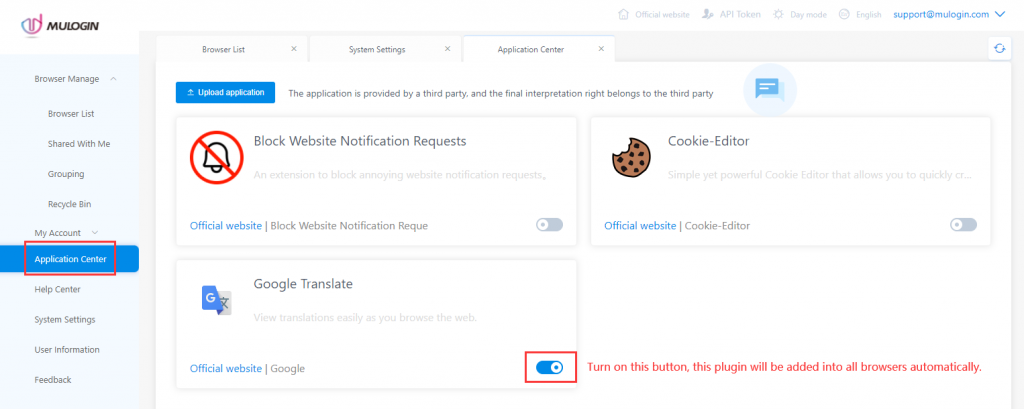Viewport: 1024px width, 409px height.
Task: Switch Day mode via sun icon
Action: click(778, 14)
